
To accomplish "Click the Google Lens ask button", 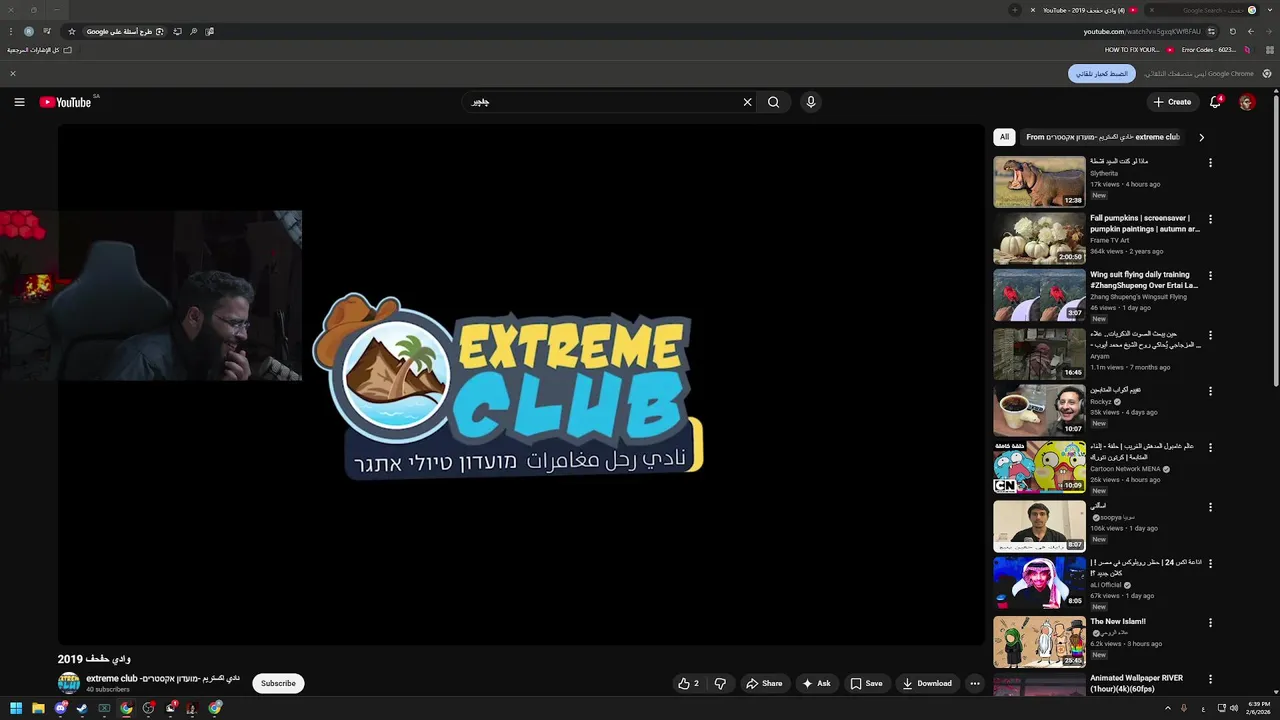I will (x=125, y=31).
